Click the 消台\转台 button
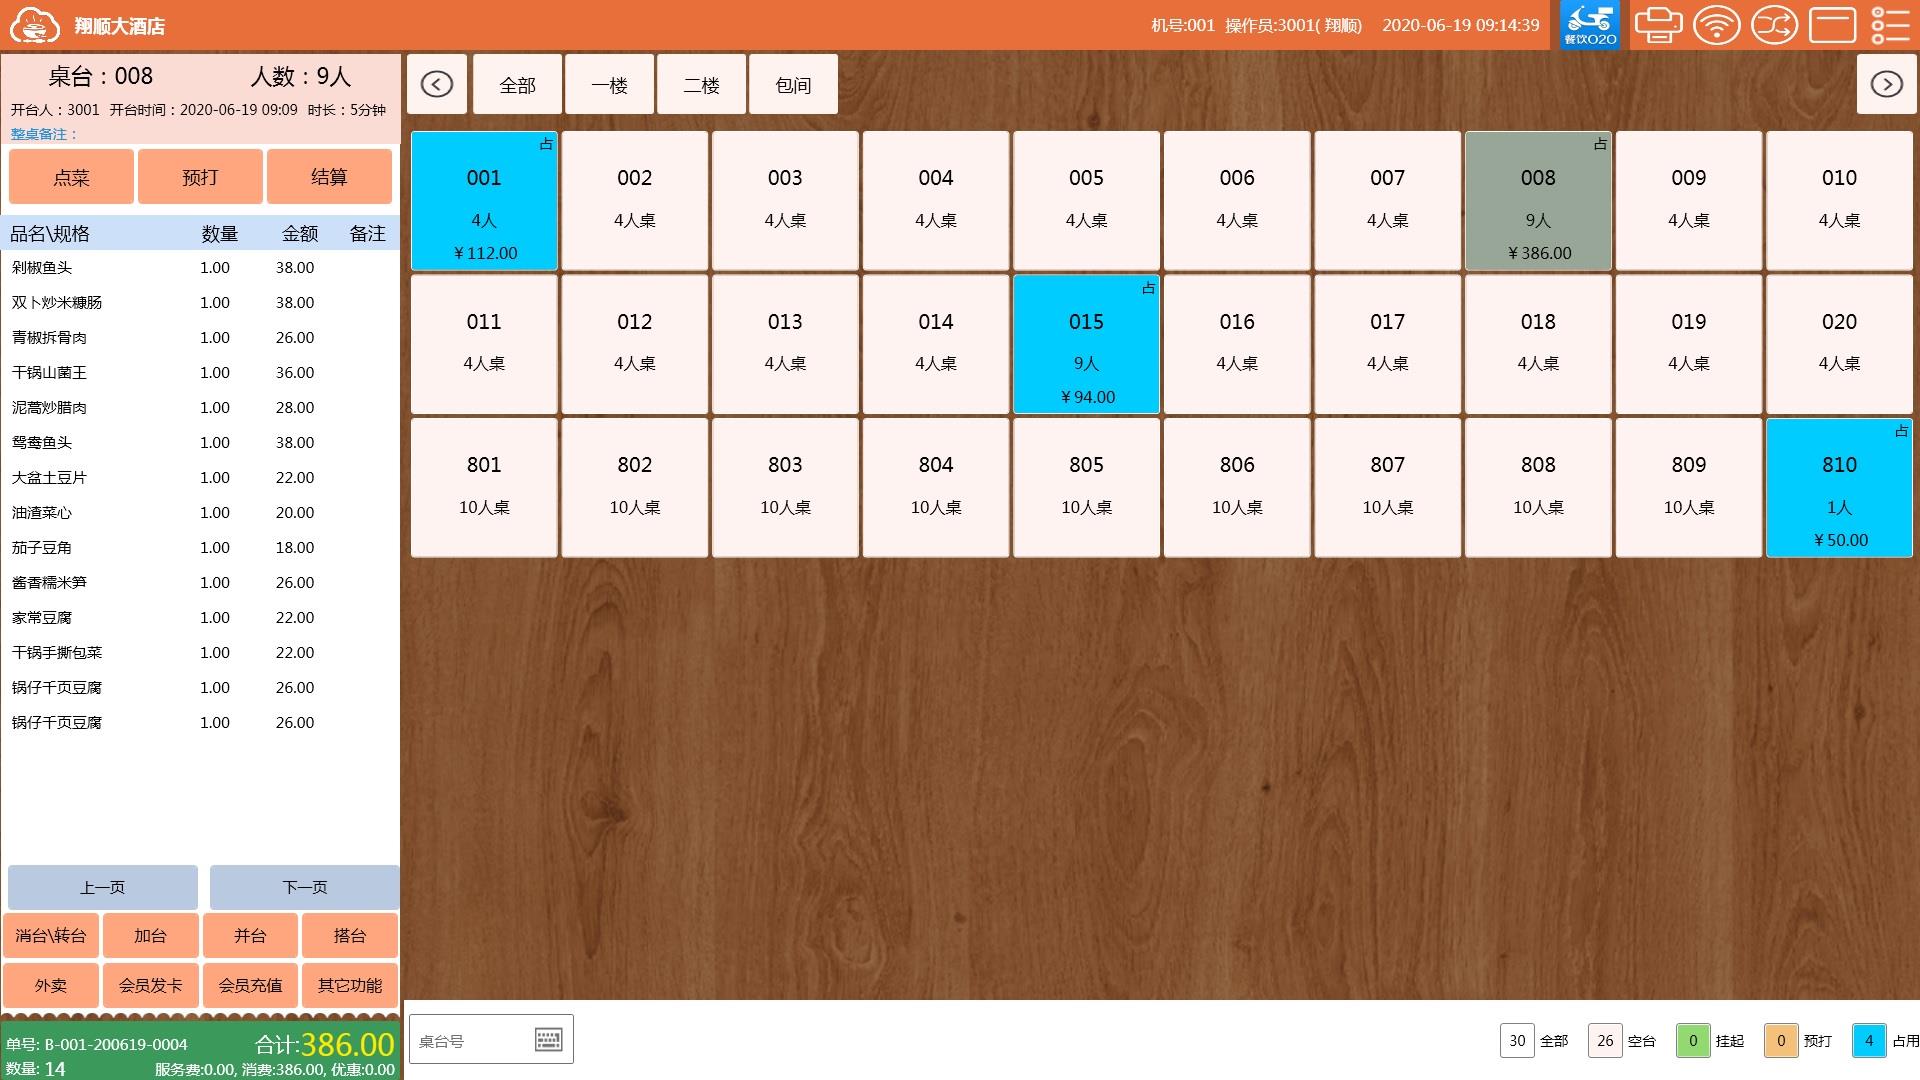The height and width of the screenshot is (1080, 1920). [x=51, y=936]
